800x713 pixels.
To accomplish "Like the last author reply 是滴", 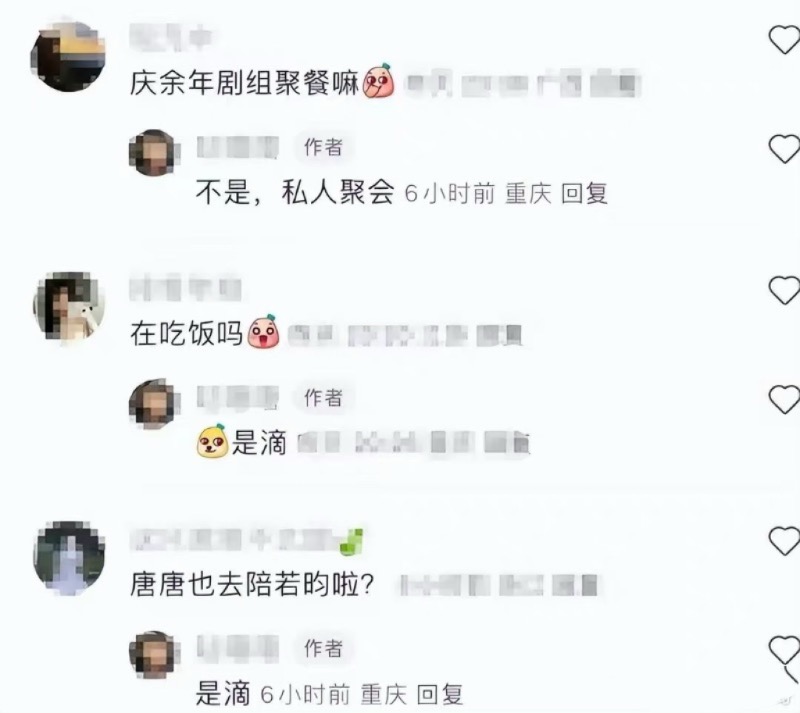I will pos(785,650).
